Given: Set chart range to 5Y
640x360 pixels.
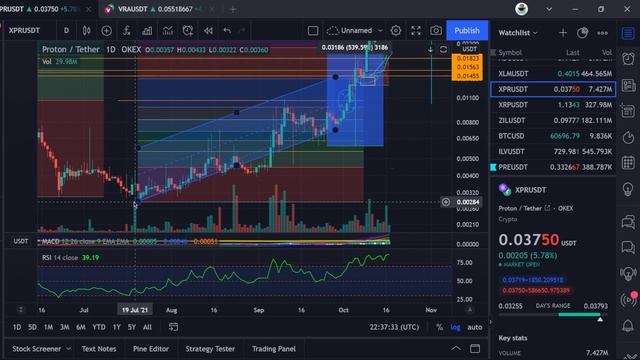Looking at the screenshot, I should coord(131,327).
